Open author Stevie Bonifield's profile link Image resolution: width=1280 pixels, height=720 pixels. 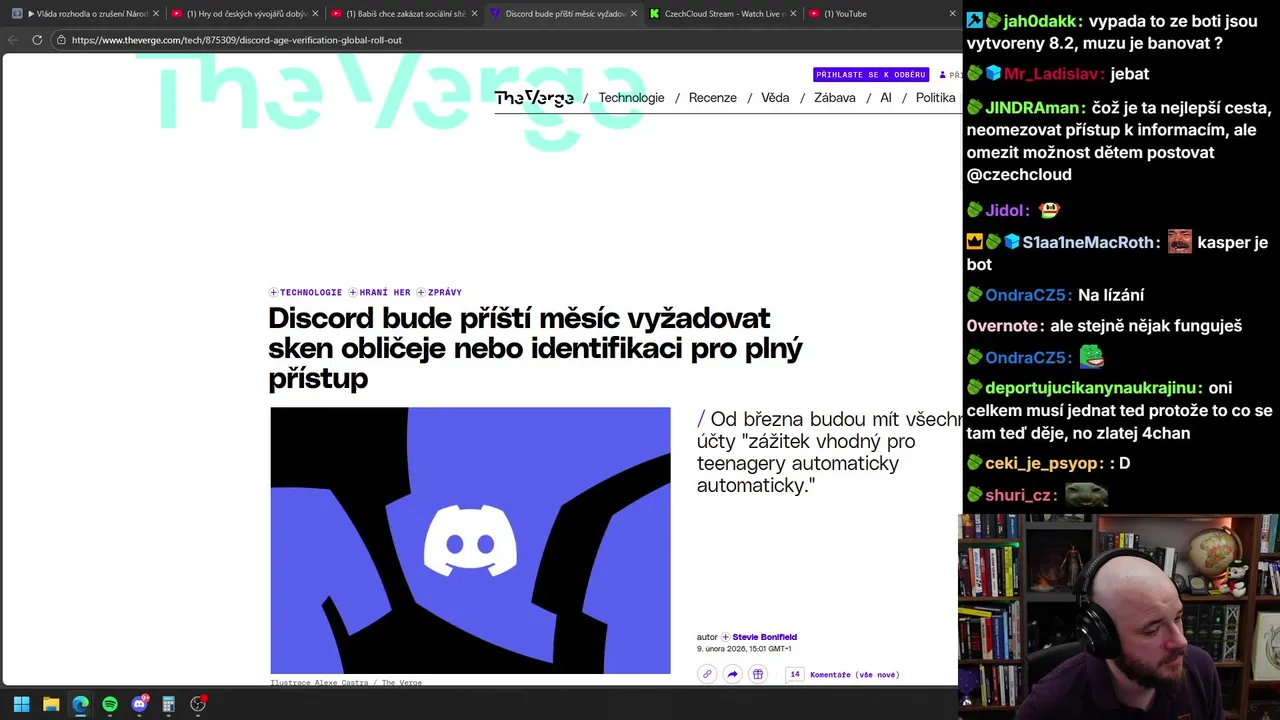[764, 637]
